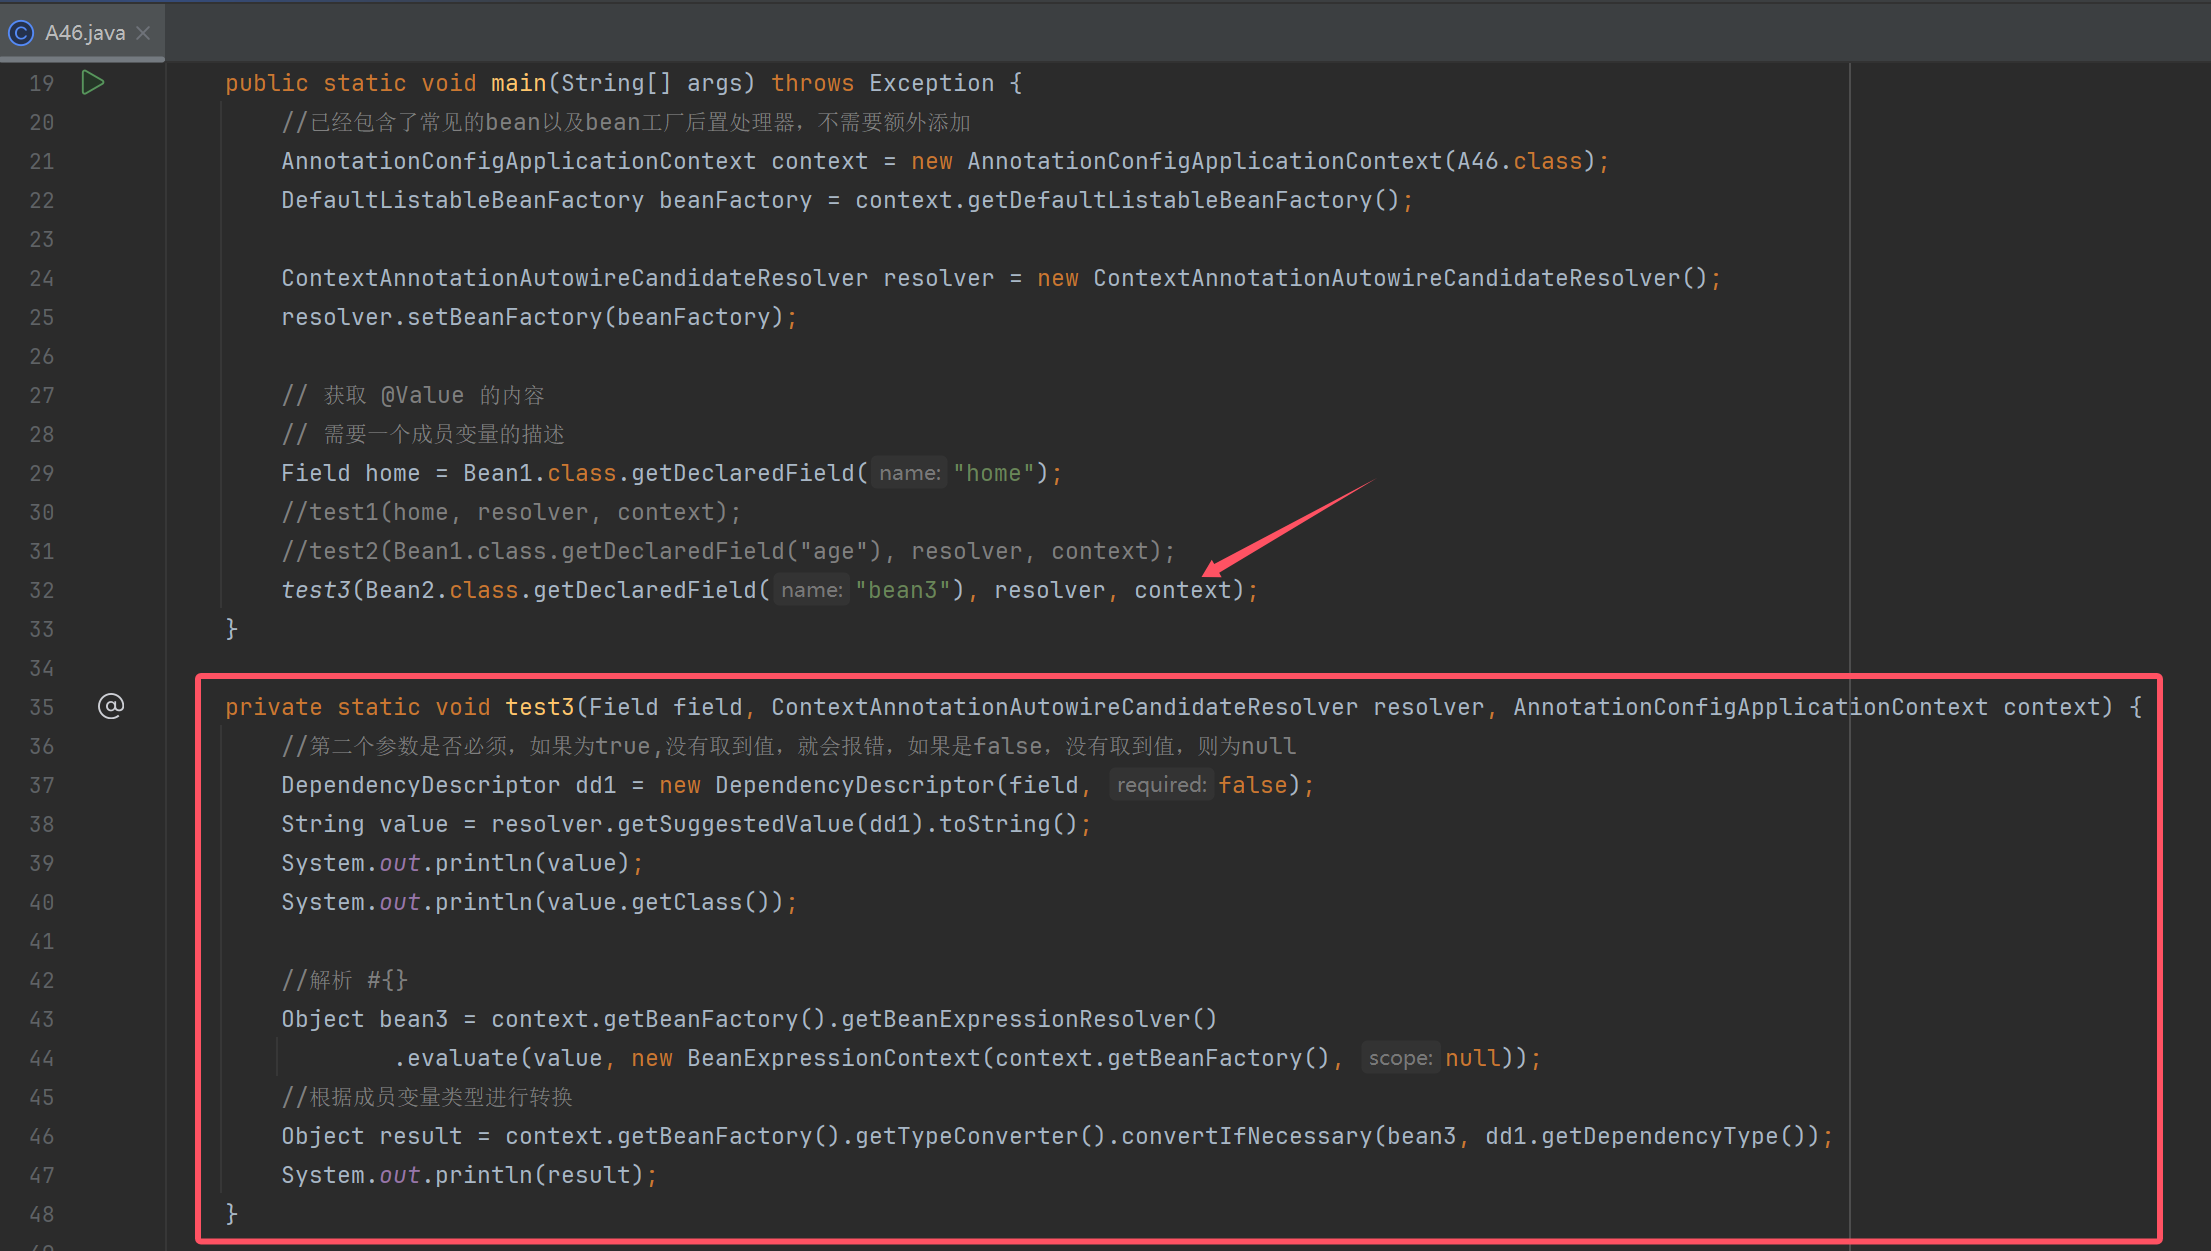Click the "bean3" string on line 32
The width and height of the screenshot is (2211, 1251).
click(902, 590)
